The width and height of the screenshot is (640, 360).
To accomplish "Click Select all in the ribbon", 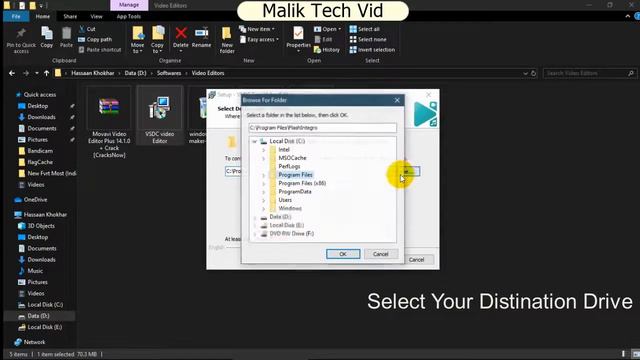I will point(365,29).
